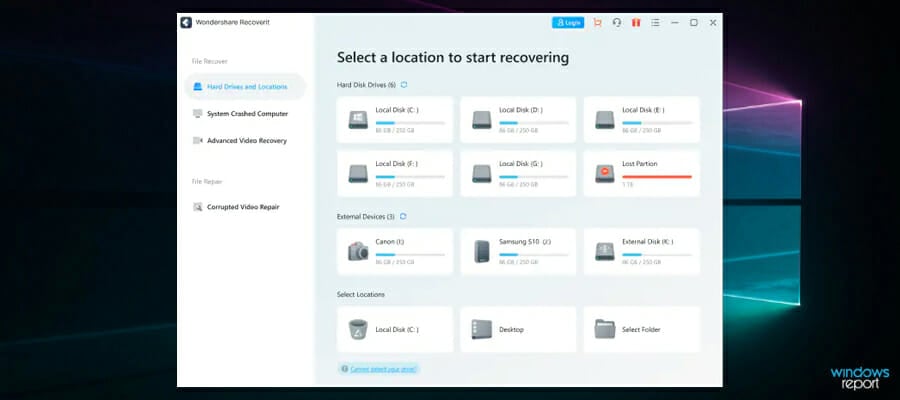Maximize the Recoverit window
Image resolution: width=900 pixels, height=400 pixels.
[694, 22]
